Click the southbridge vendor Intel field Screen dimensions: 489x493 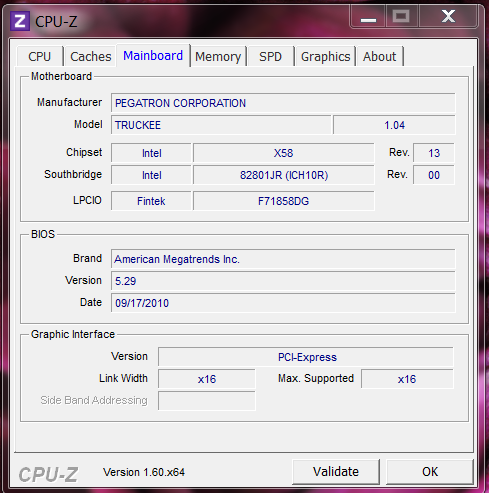151,175
